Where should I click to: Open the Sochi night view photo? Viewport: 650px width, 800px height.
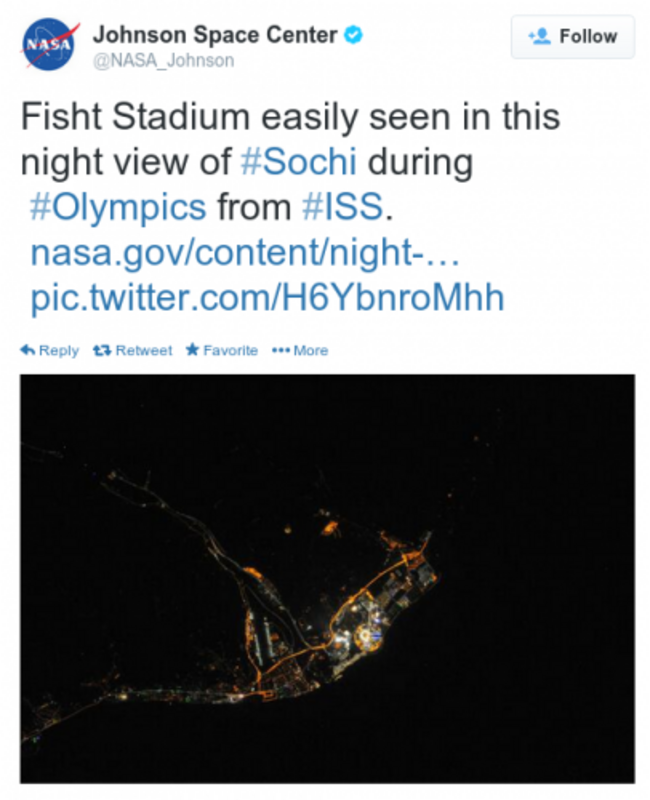tap(328, 579)
